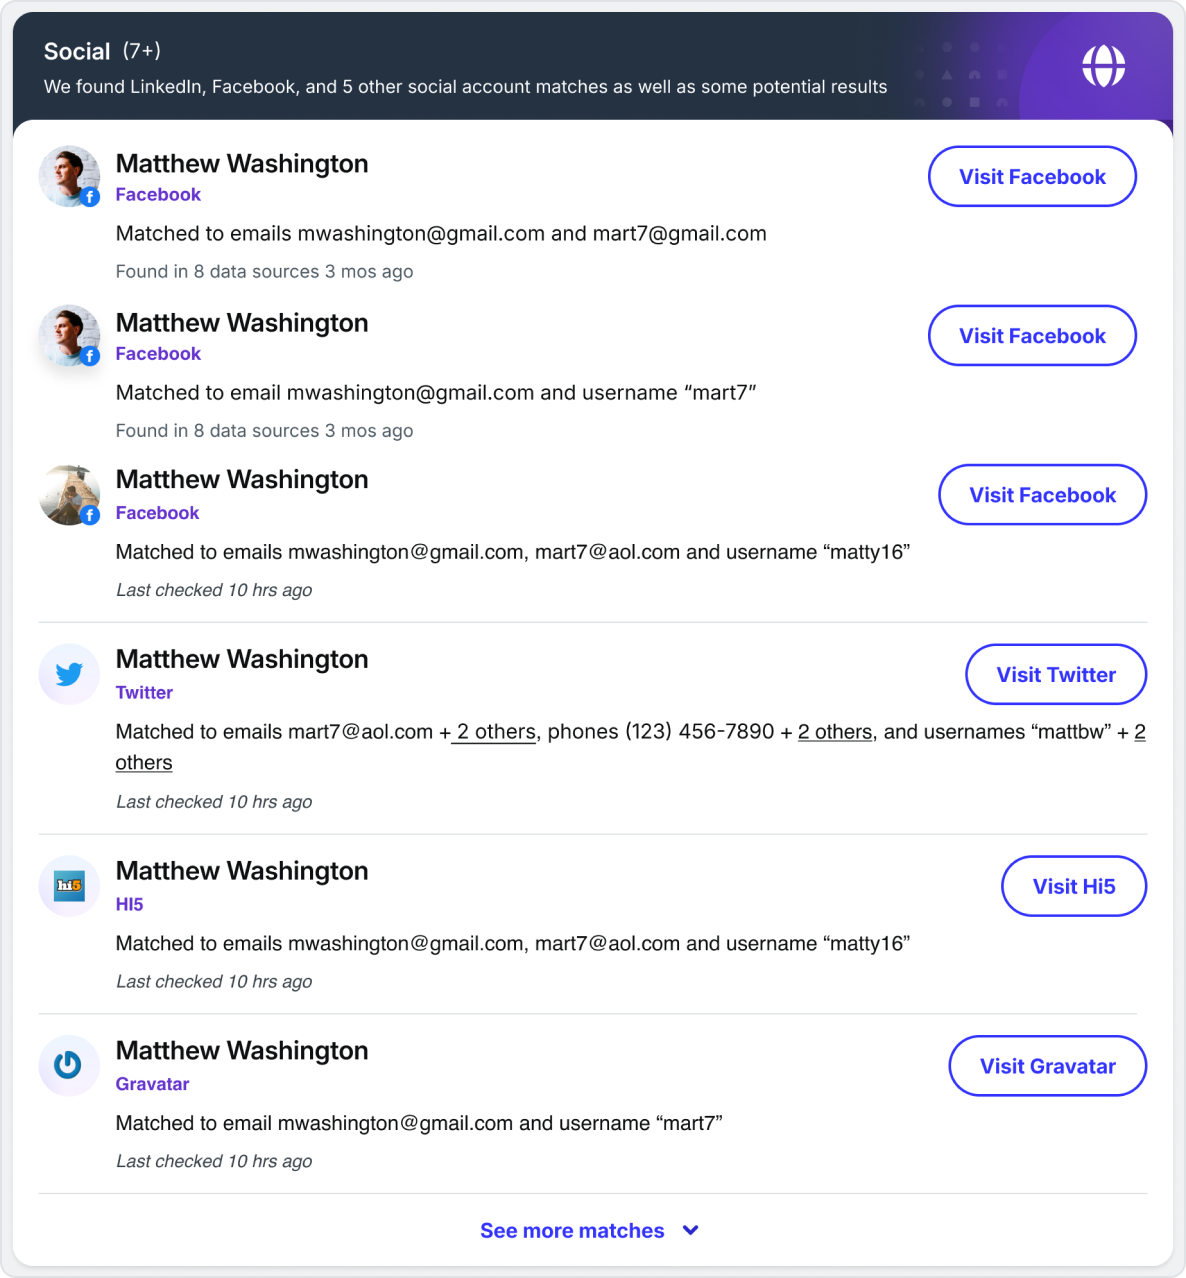Image resolution: width=1186 pixels, height=1278 pixels.
Task: Expand "2 others" after the phone number
Action: (x=835, y=732)
